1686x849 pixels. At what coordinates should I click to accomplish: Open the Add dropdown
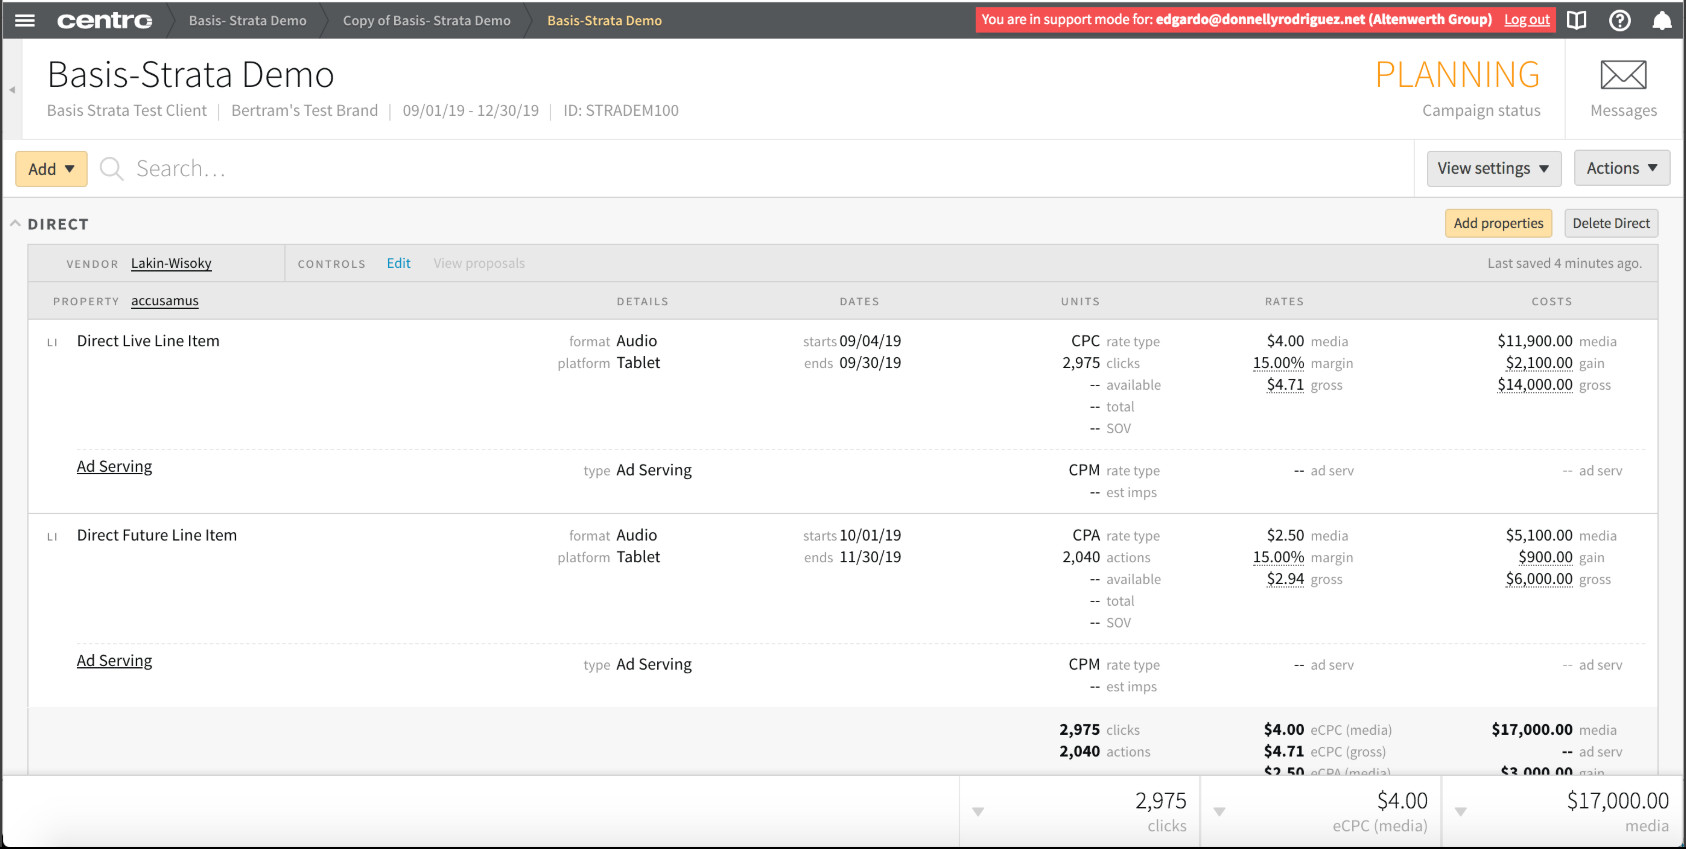51,169
